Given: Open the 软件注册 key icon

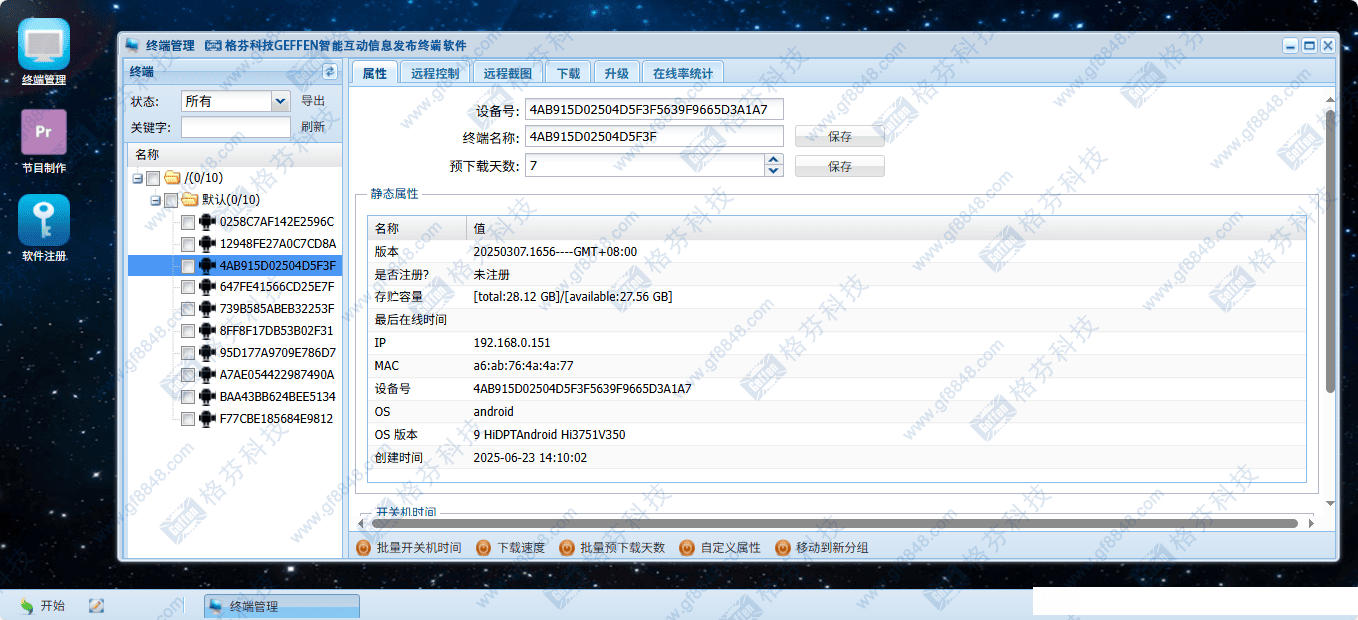Looking at the screenshot, I should [x=44, y=220].
